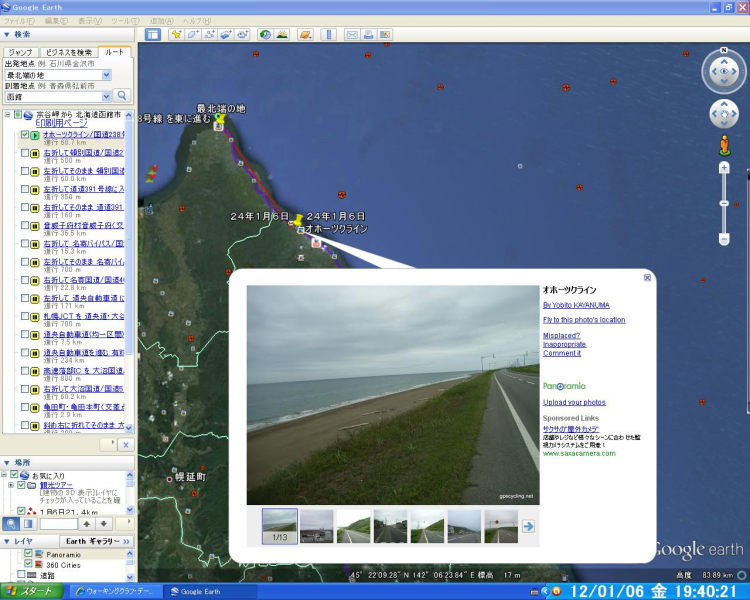The width and height of the screenshot is (750, 600).
Task: Open the 到着地点 destination dropdown
Action: [x=107, y=97]
